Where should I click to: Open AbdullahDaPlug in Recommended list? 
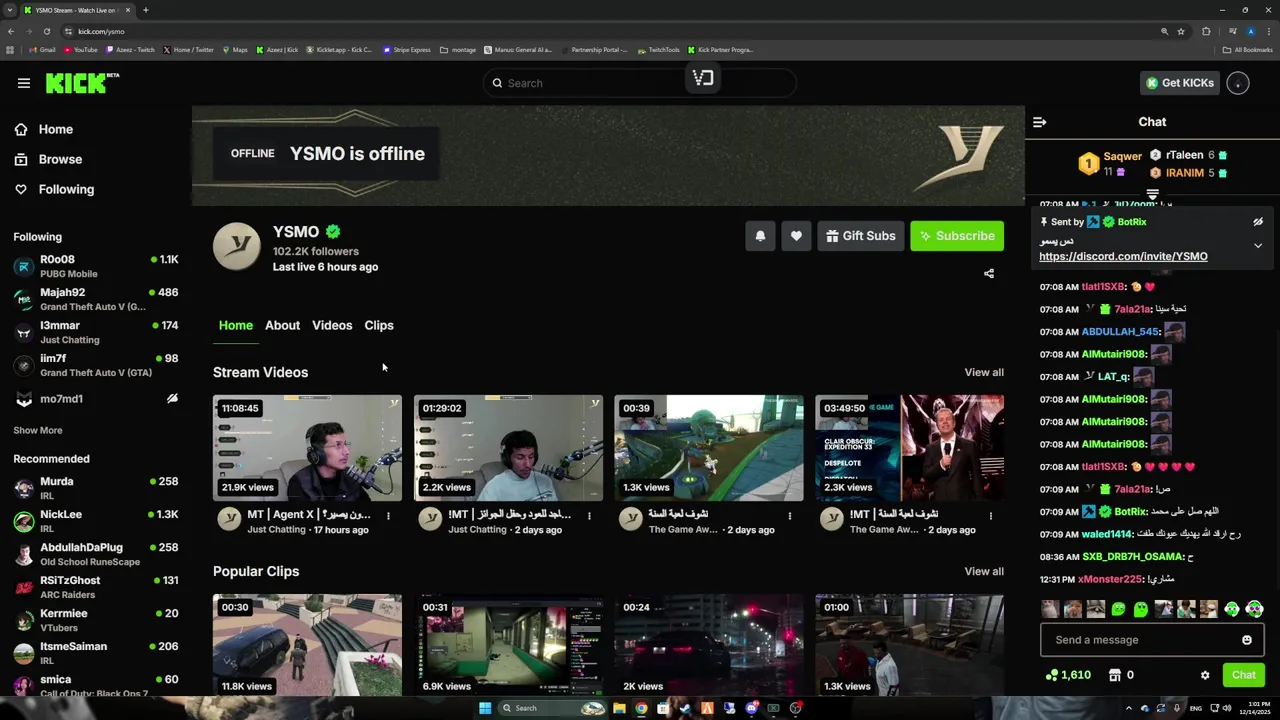pos(96,554)
